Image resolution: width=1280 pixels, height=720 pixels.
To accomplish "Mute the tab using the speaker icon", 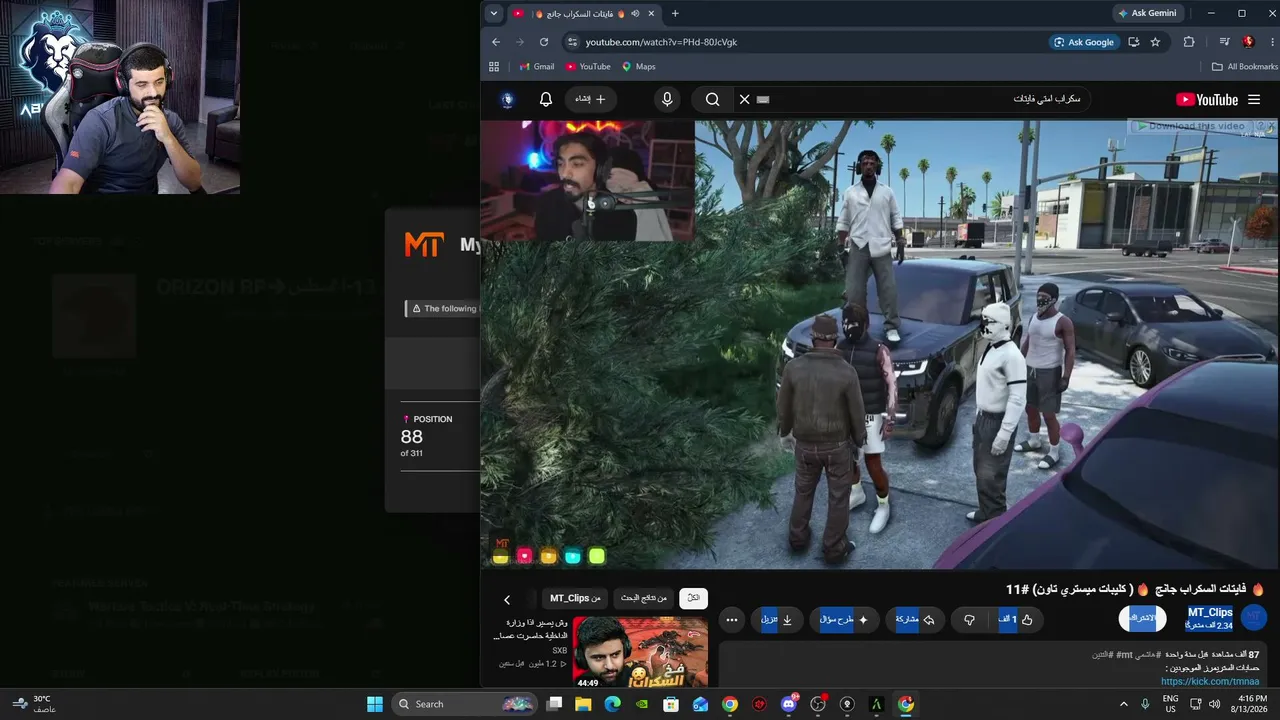I will coord(634,13).
